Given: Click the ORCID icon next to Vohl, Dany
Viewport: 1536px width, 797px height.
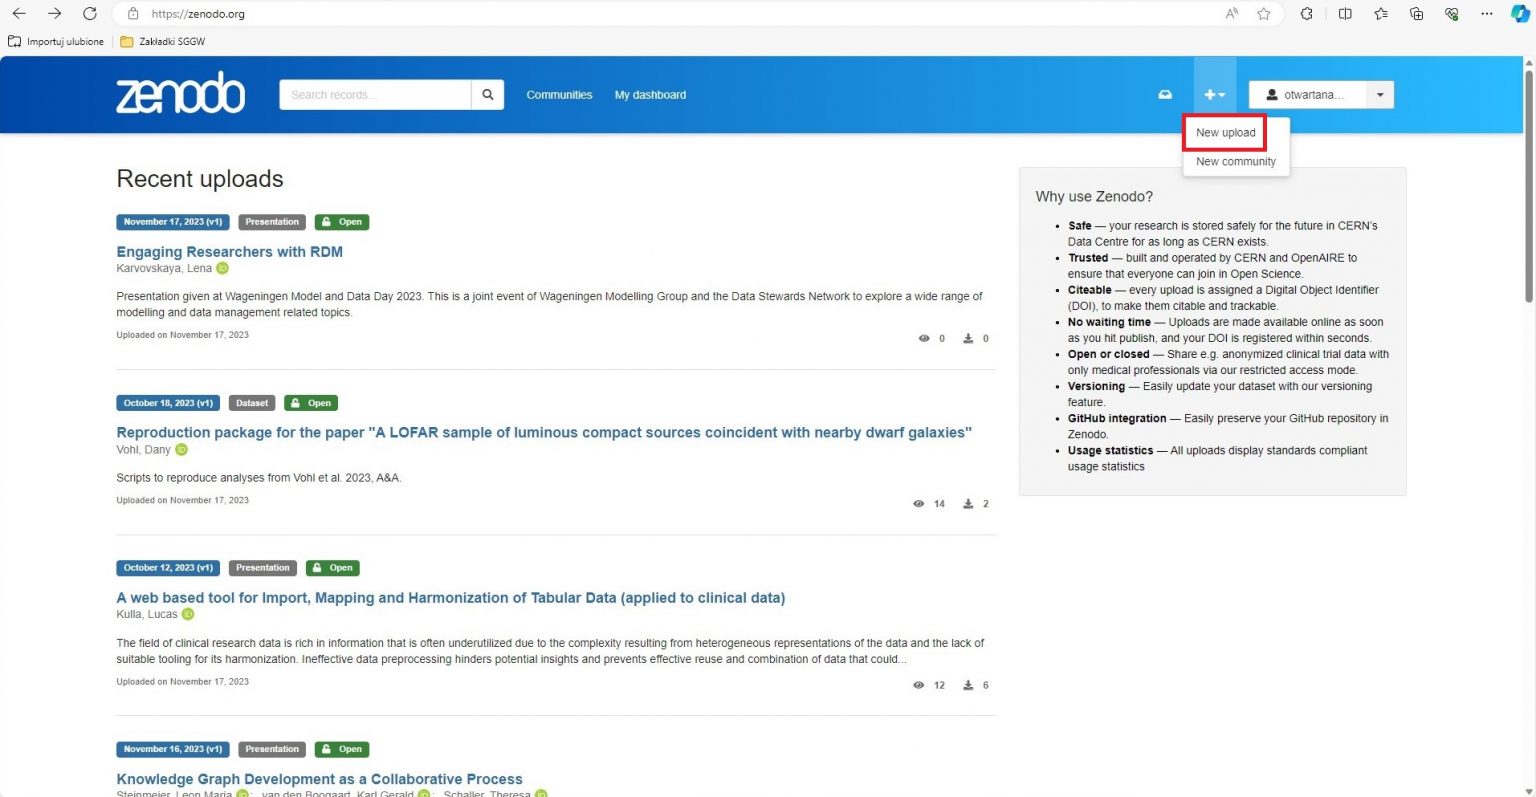Looking at the screenshot, I should click(181, 450).
